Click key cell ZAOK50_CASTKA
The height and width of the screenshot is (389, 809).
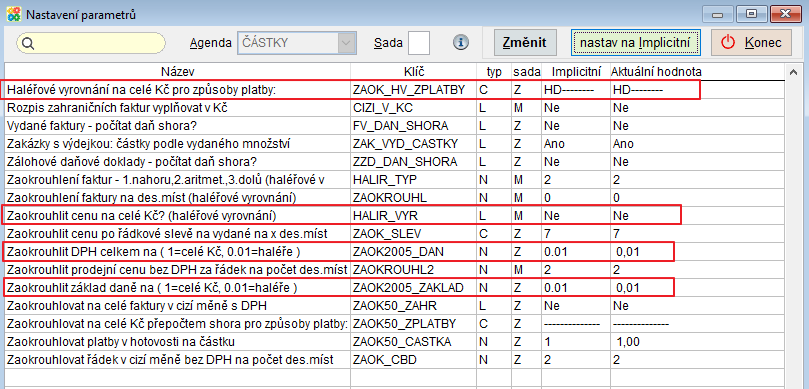[414, 342]
